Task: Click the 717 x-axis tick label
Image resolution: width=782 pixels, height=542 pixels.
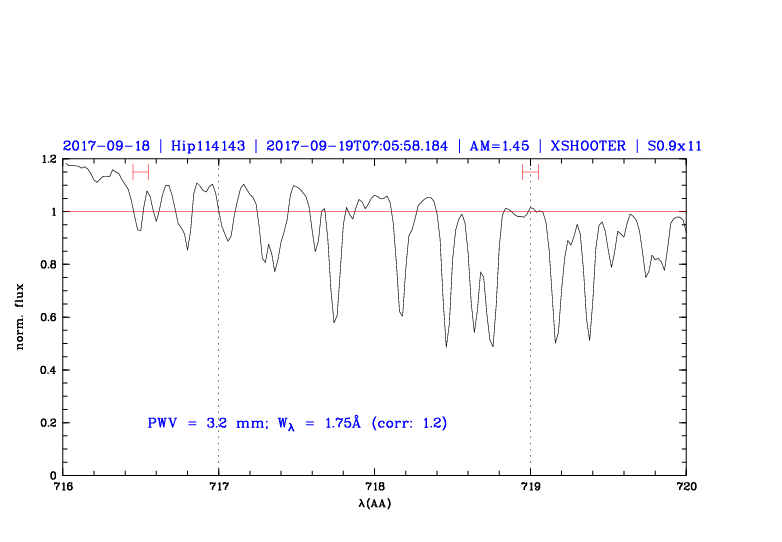Action: [x=218, y=487]
